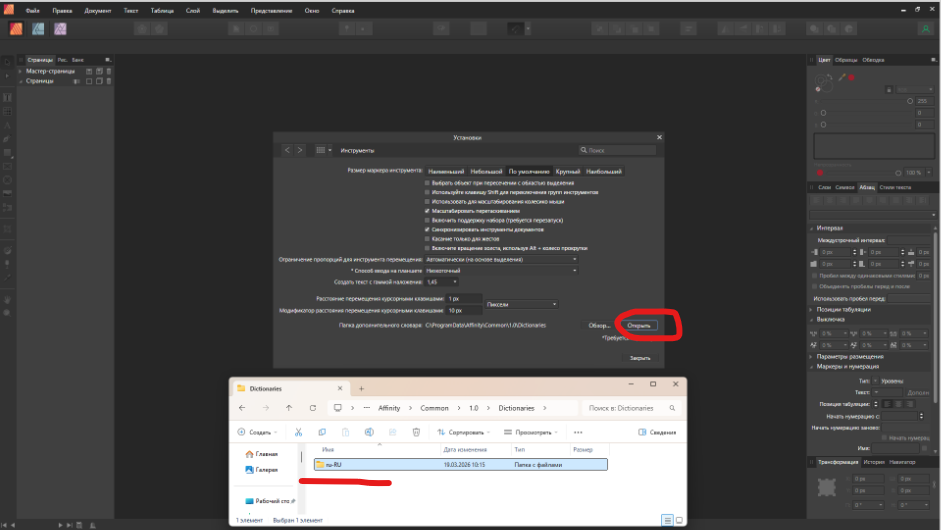
Task: Click the PC icon in Explorer address bar
Action: pos(338,408)
